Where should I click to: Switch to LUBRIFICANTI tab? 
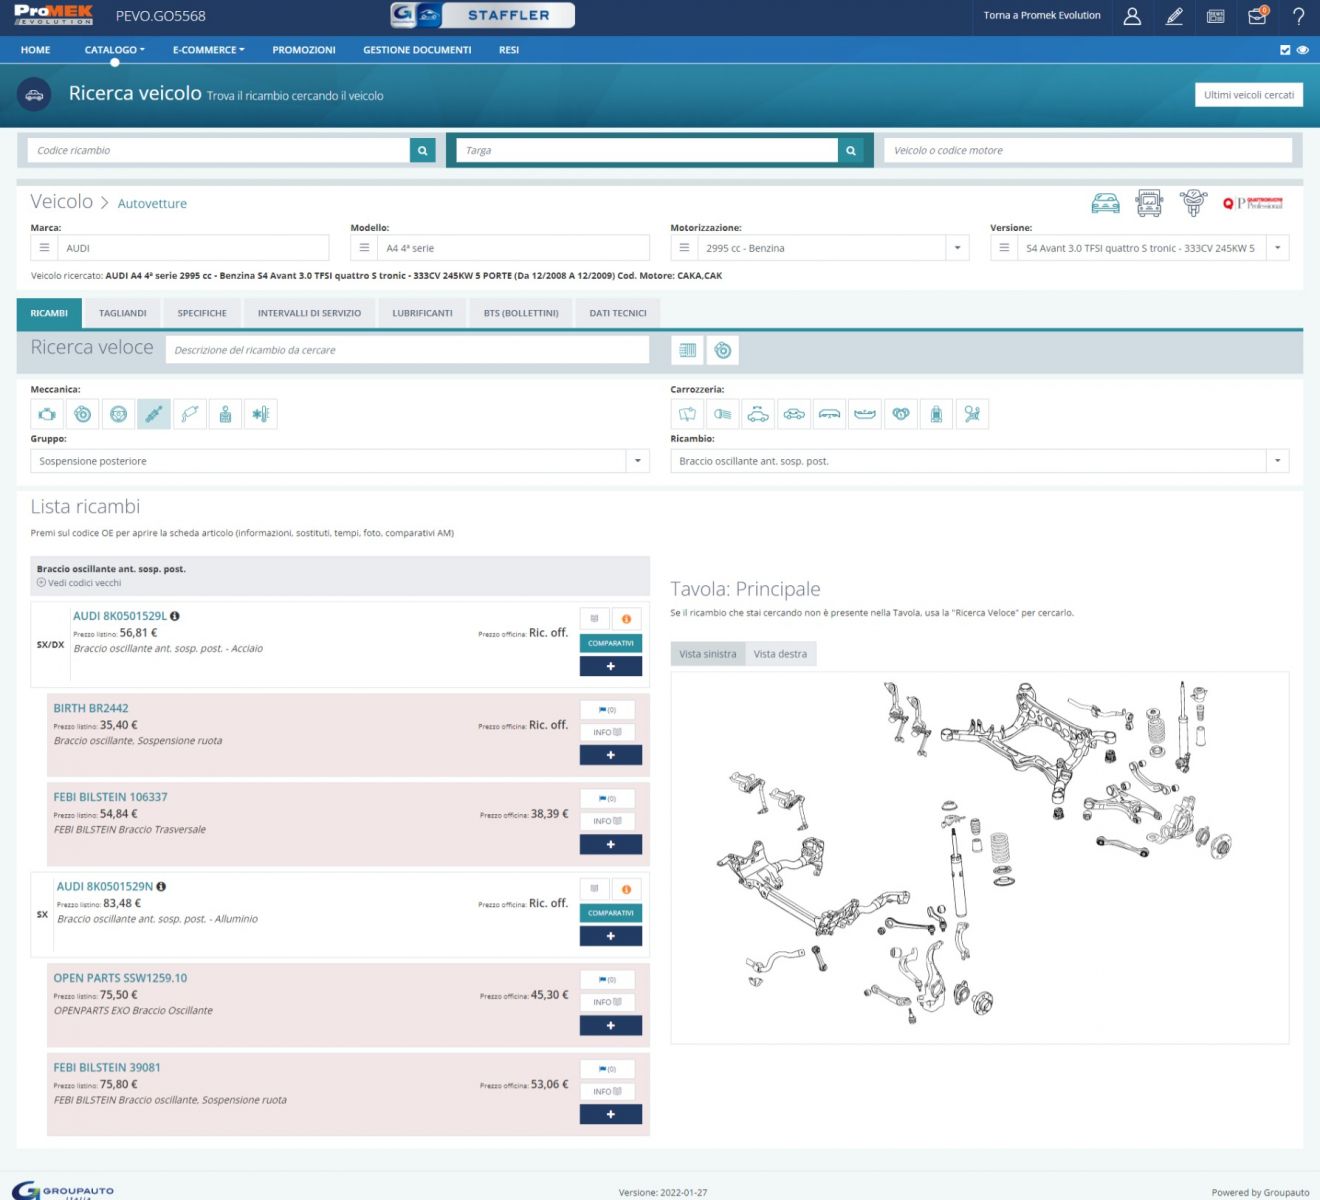pos(422,313)
